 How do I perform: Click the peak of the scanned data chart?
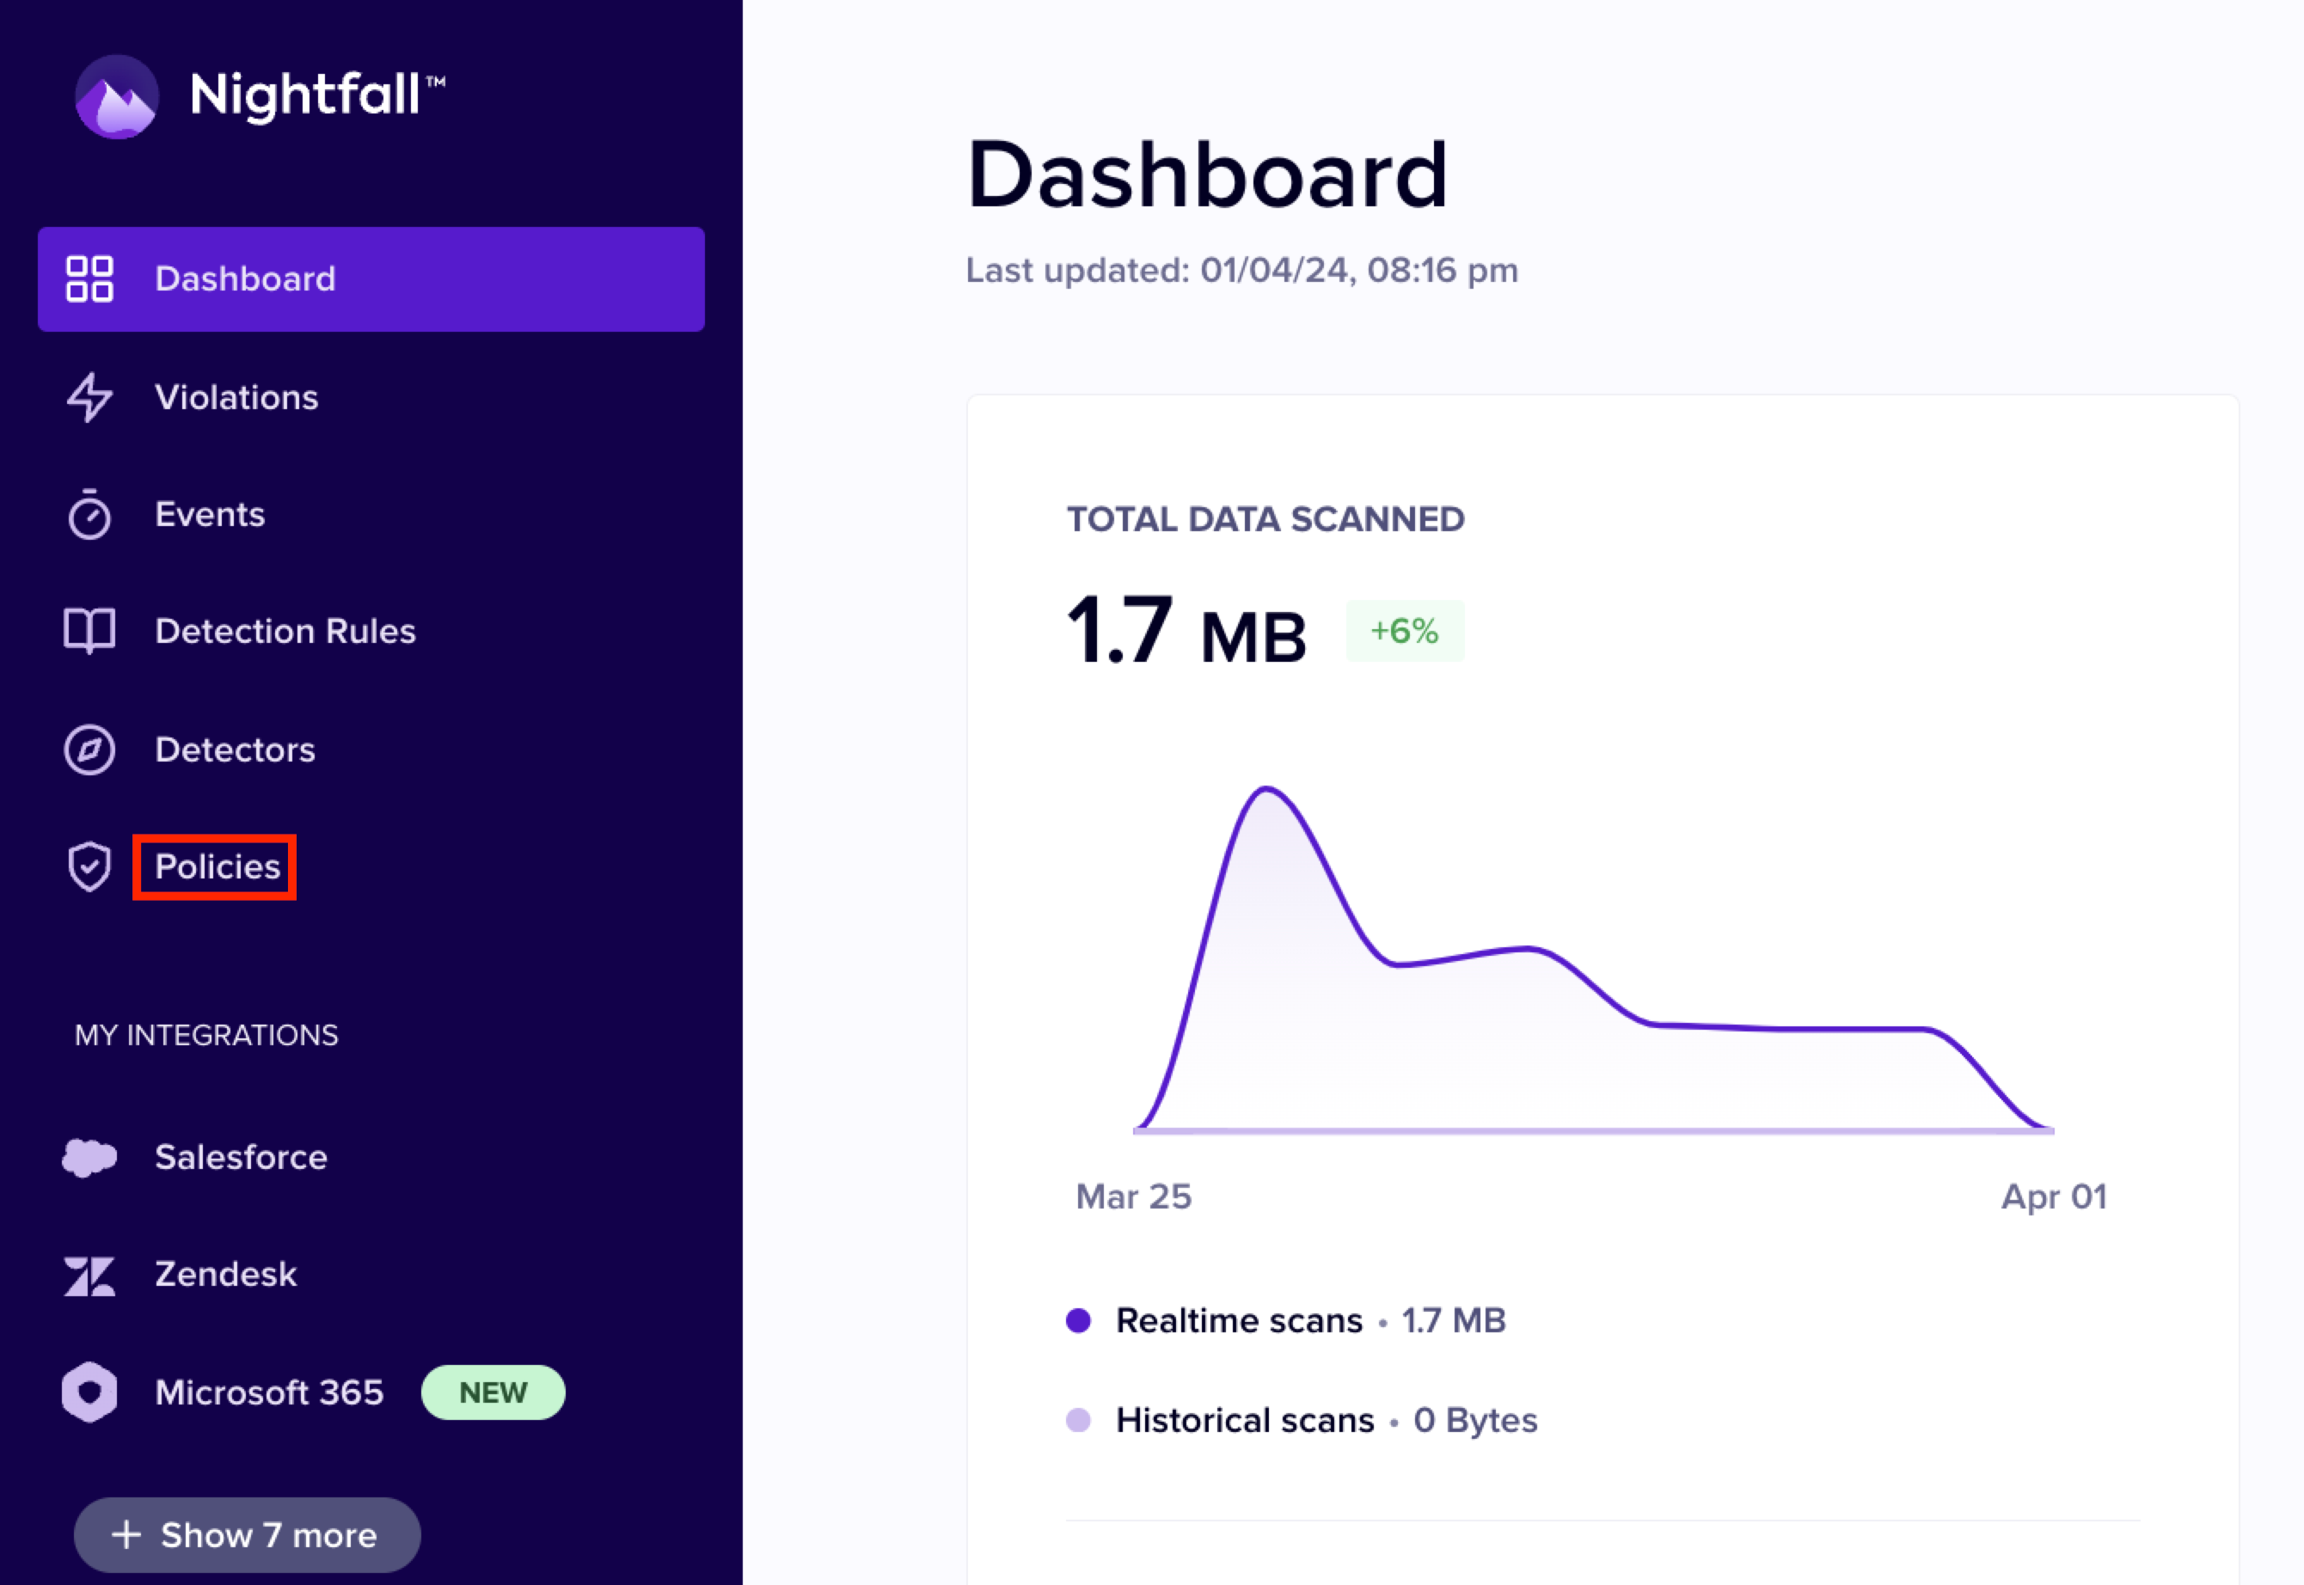click(x=1267, y=789)
